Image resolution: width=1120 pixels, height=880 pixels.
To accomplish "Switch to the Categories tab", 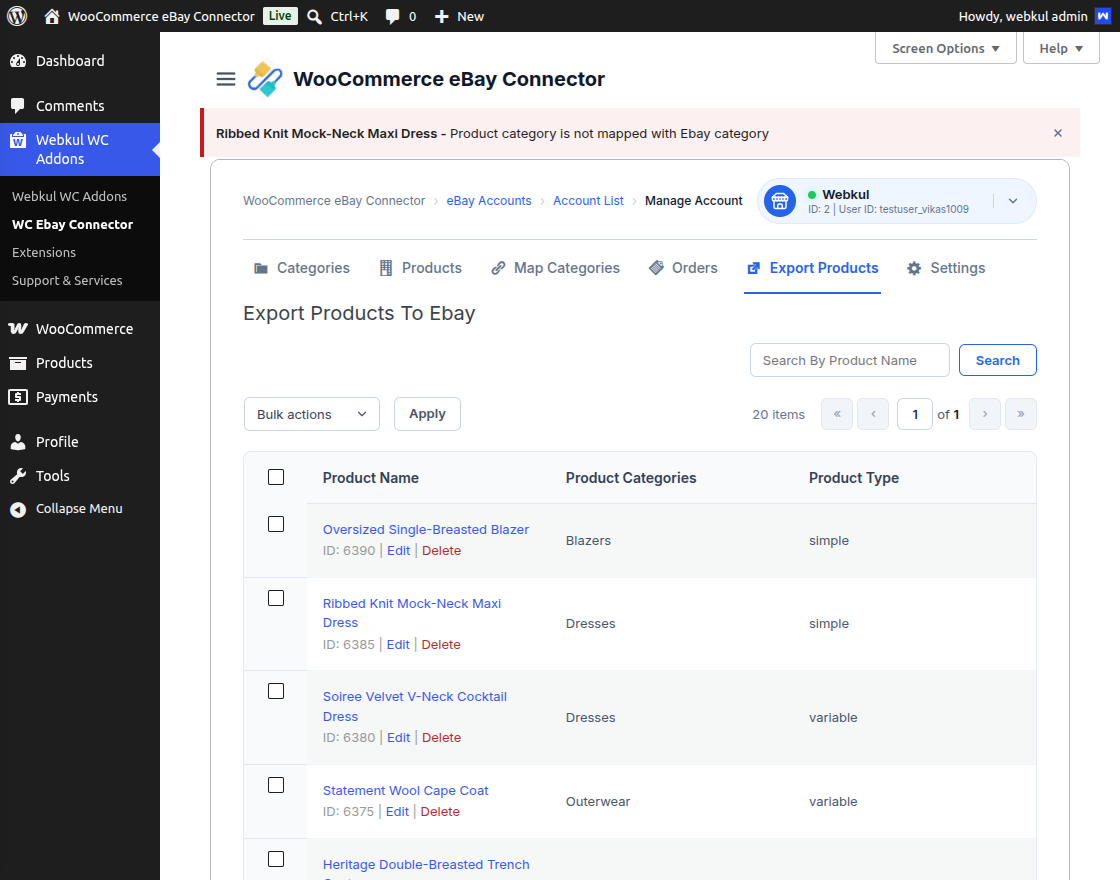I will 301,268.
